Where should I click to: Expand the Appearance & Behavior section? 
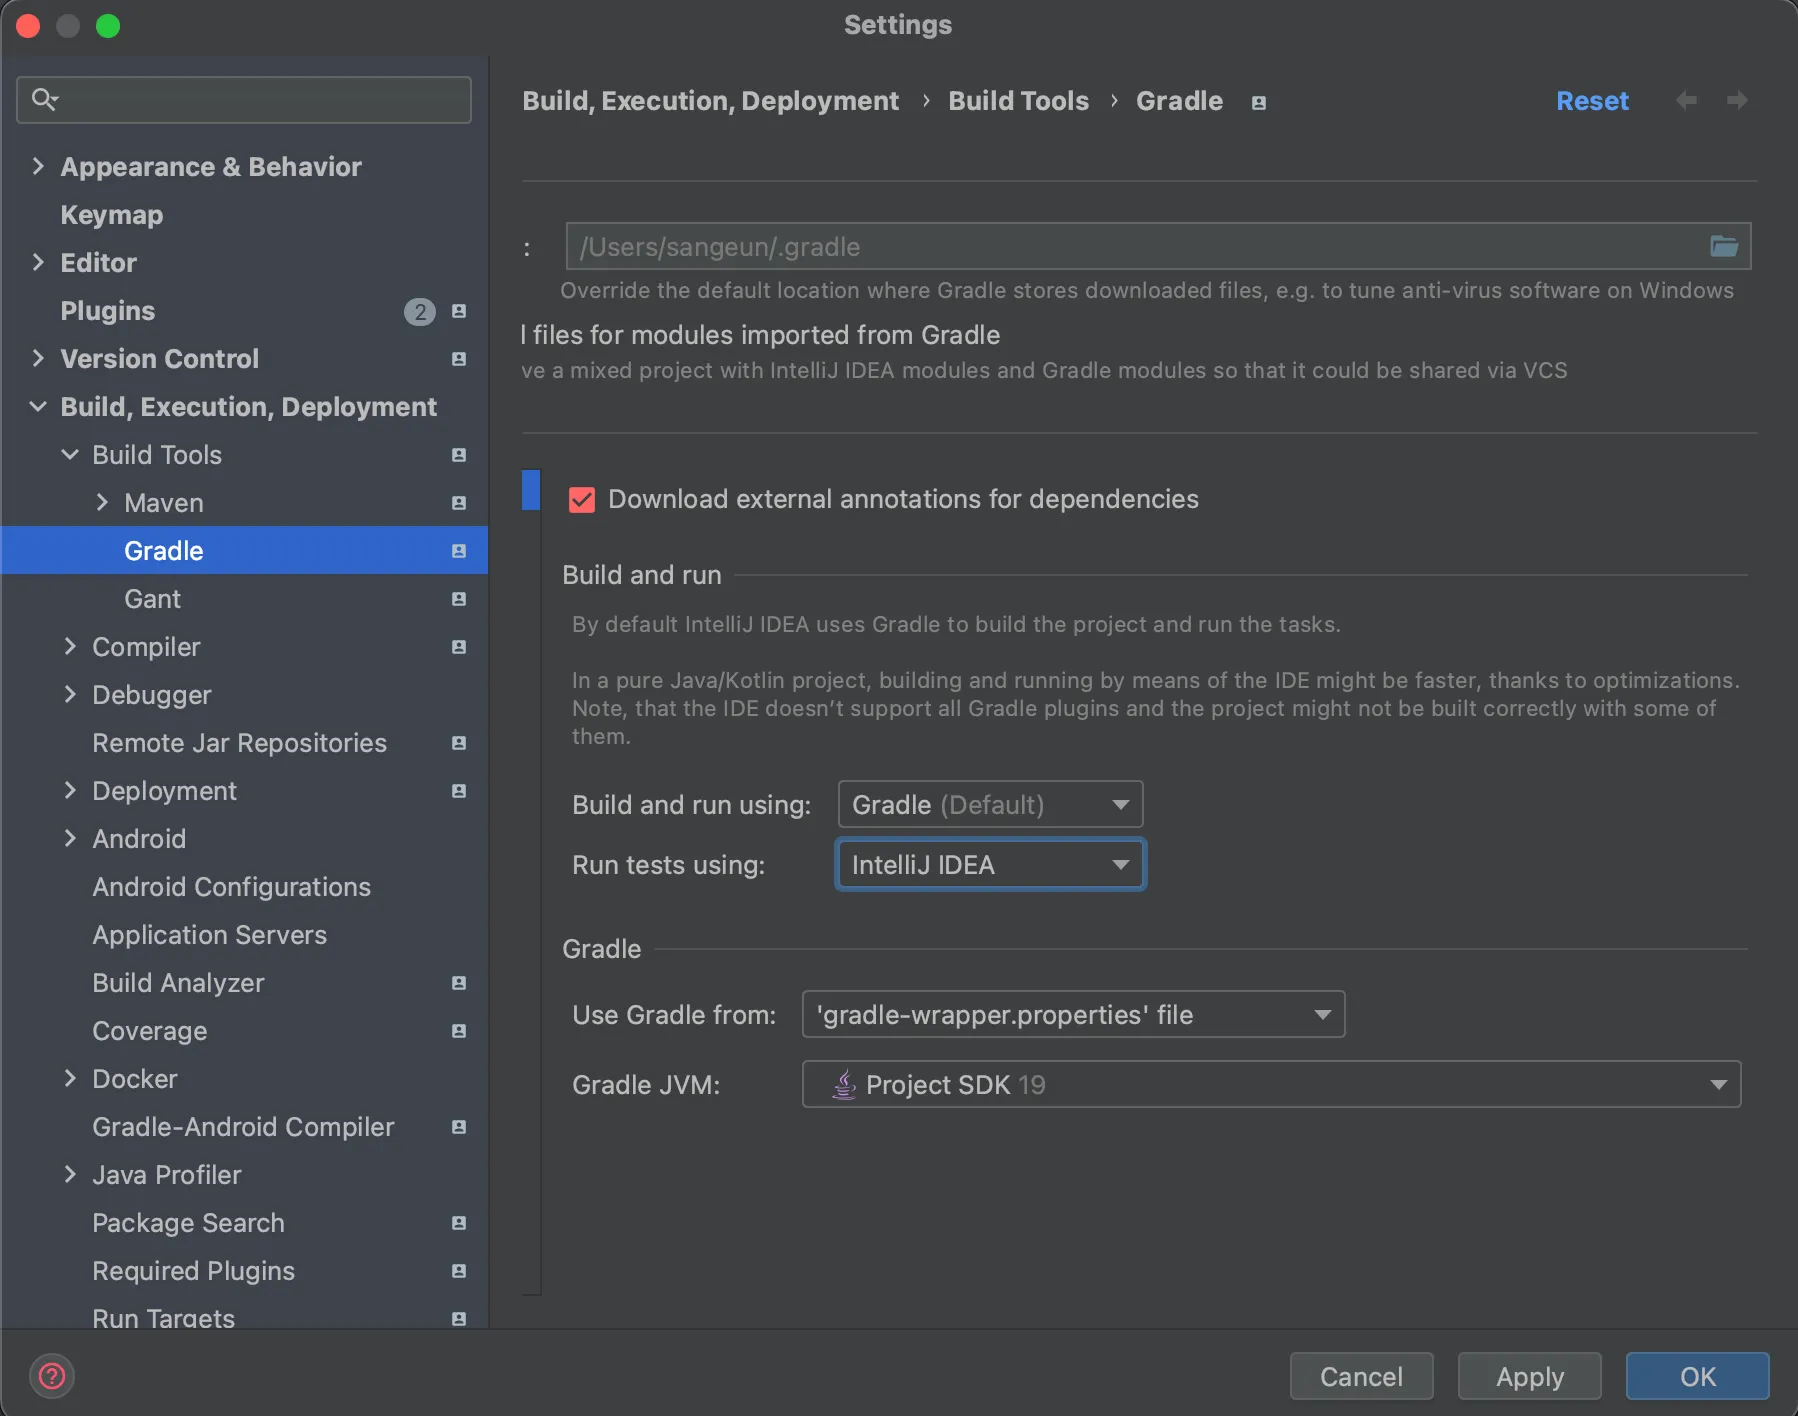click(38, 166)
